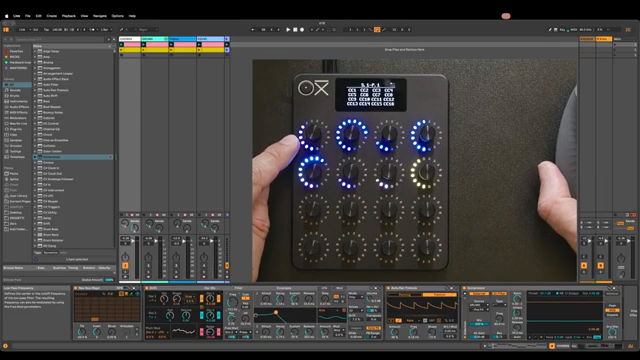
Task: Expand the Auto Filter entry
Action: click(35, 84)
